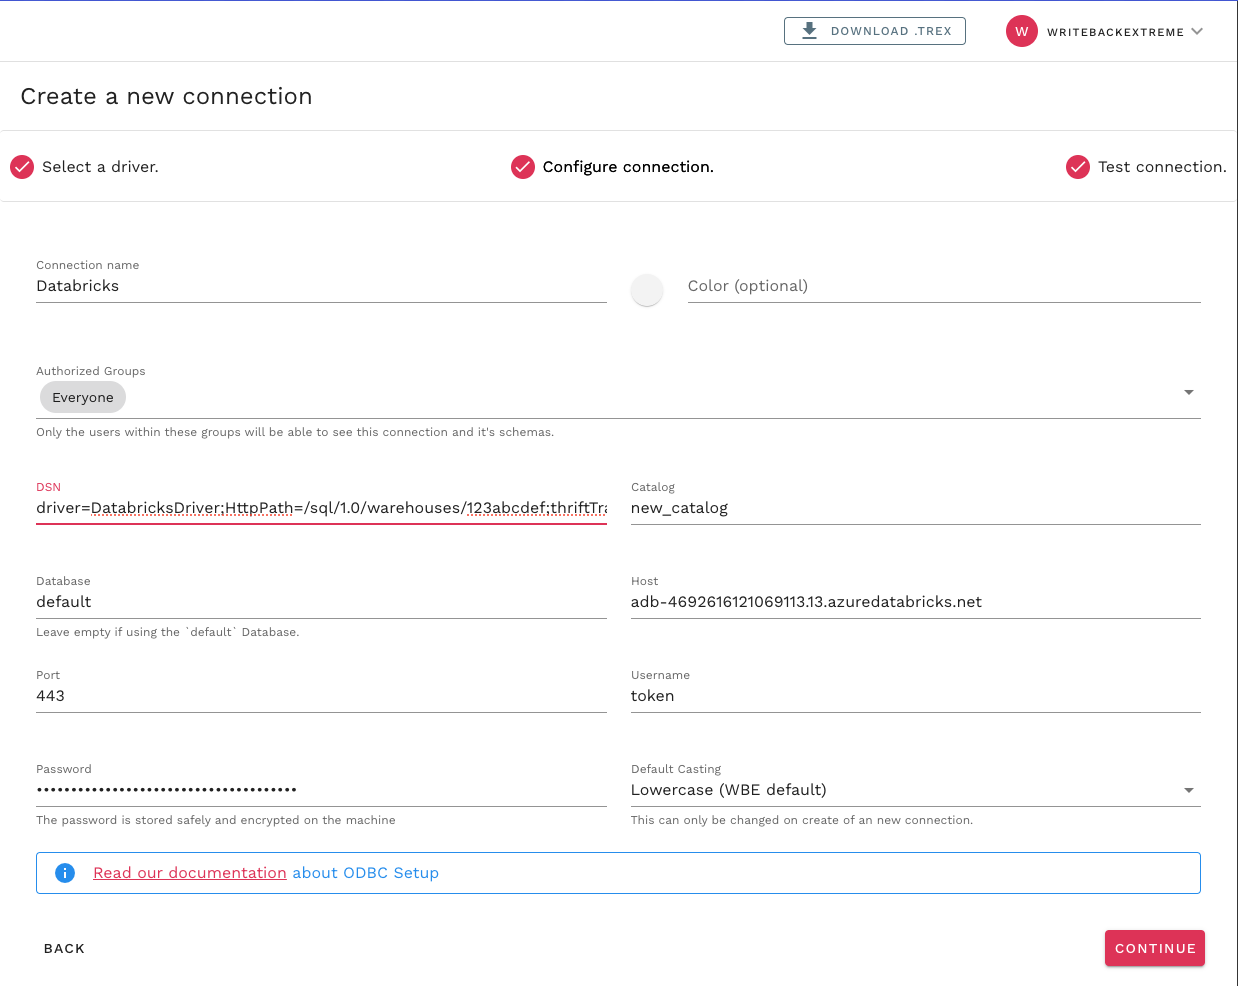Click the Connection name field

(320, 286)
